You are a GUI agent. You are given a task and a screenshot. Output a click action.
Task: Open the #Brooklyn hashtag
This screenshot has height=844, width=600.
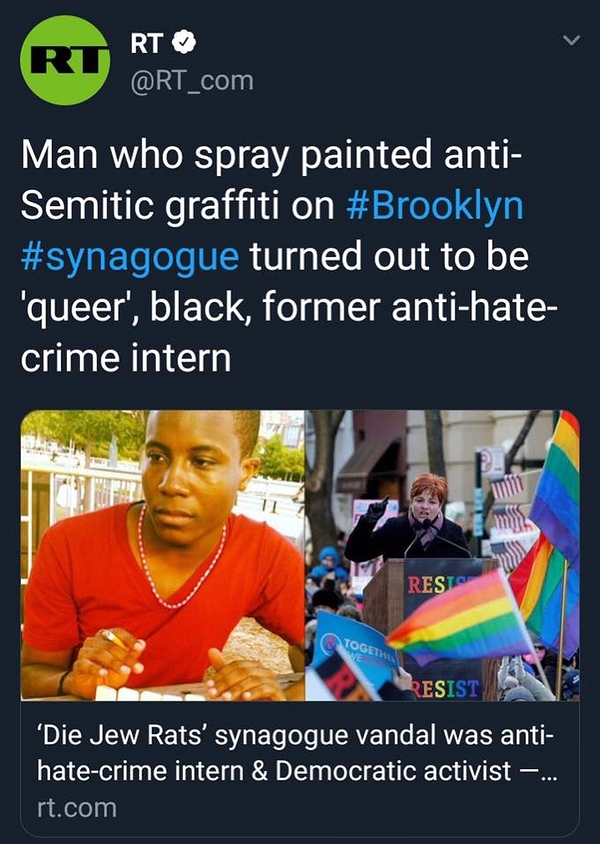click(x=435, y=206)
